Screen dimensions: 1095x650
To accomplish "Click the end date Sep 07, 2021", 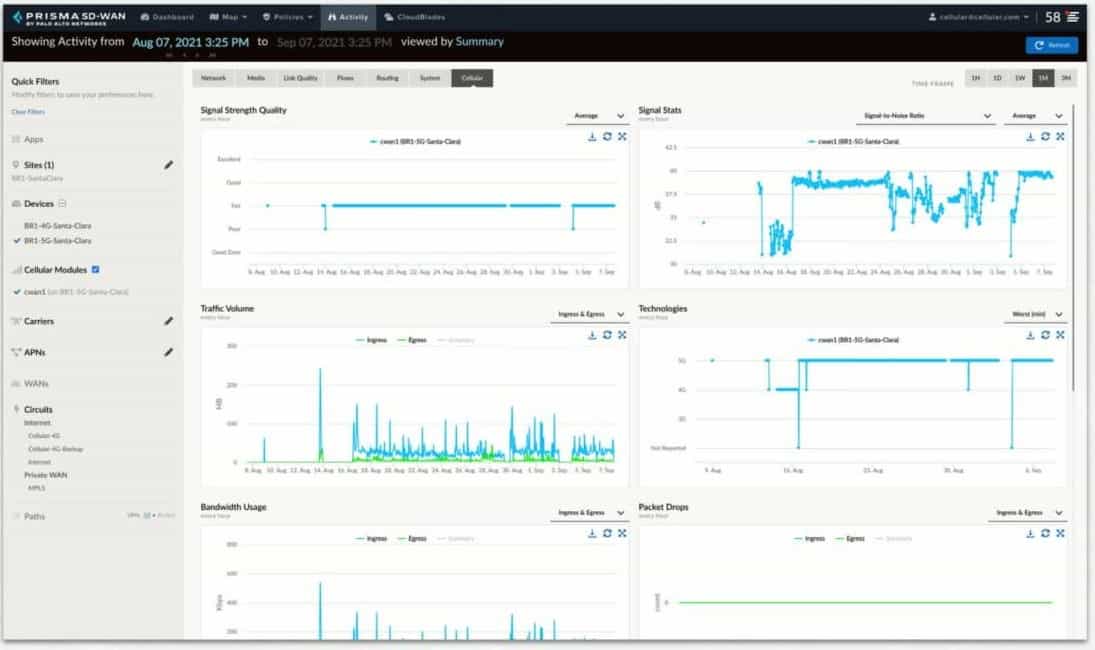I will click(x=334, y=43).
